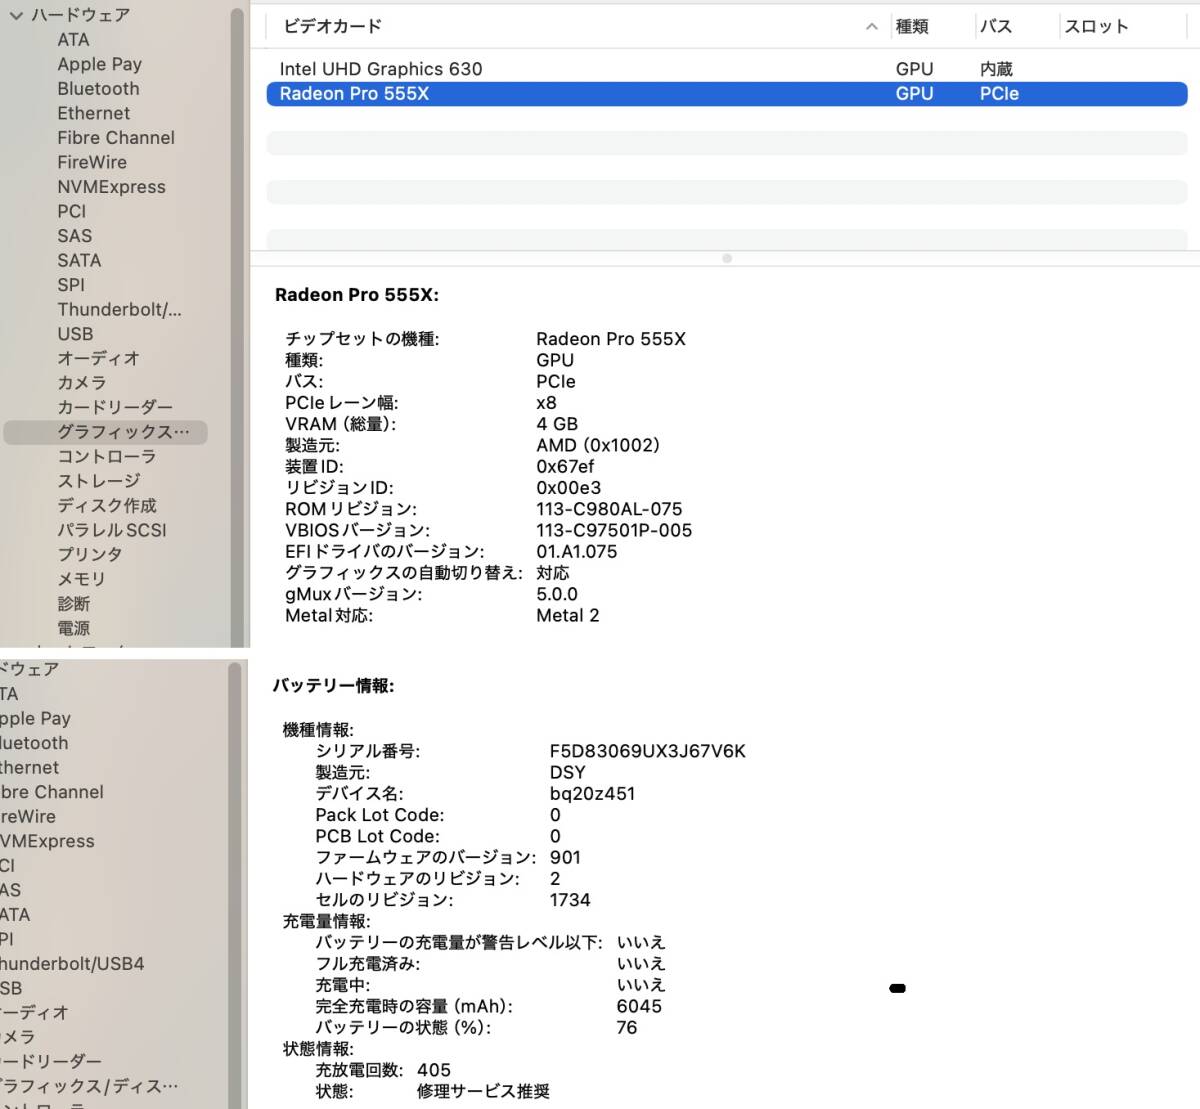Viewport: 1200px width, 1109px height.
Task: Open NVMExpress in upper sidebar
Action: pyautogui.click(x=111, y=186)
